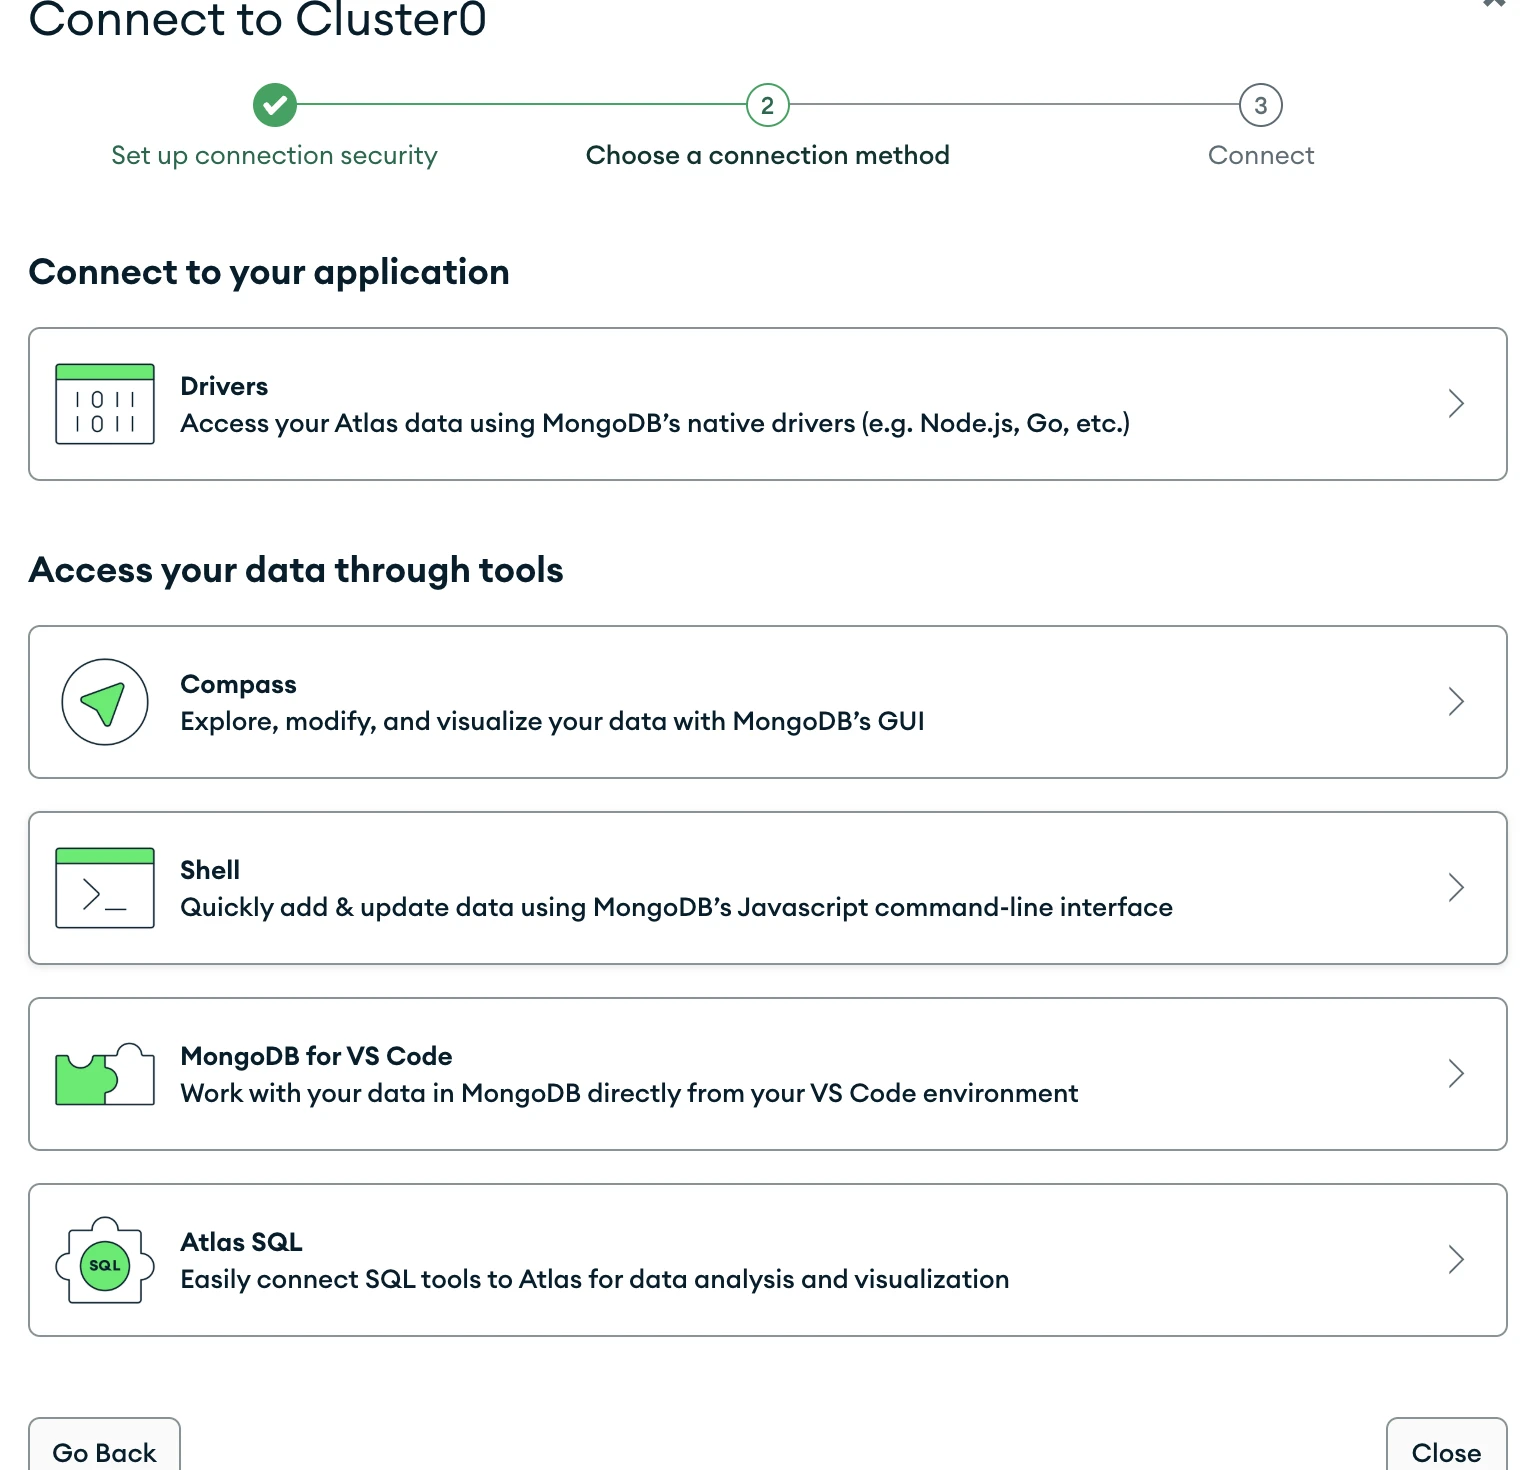Click the Go Back button

point(104,1450)
